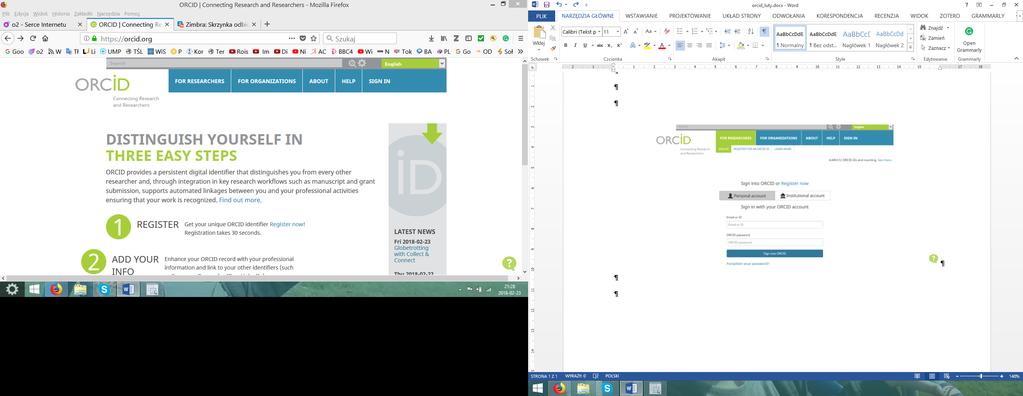Click the Save to Pocket icon in the address bar
Image resolution: width=1023 pixels, height=396 pixels.
(303, 39)
